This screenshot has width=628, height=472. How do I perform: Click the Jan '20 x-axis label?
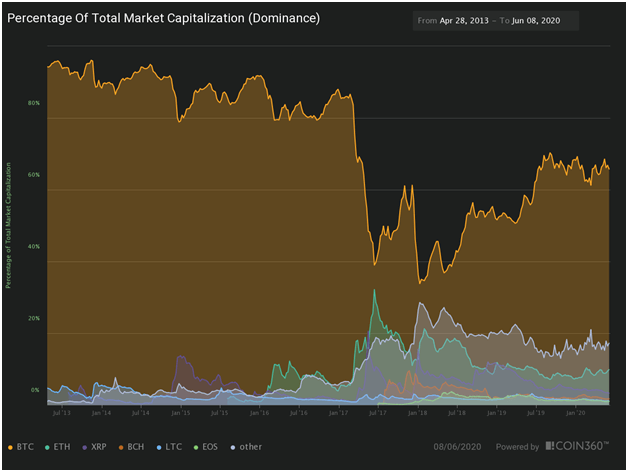576,411
